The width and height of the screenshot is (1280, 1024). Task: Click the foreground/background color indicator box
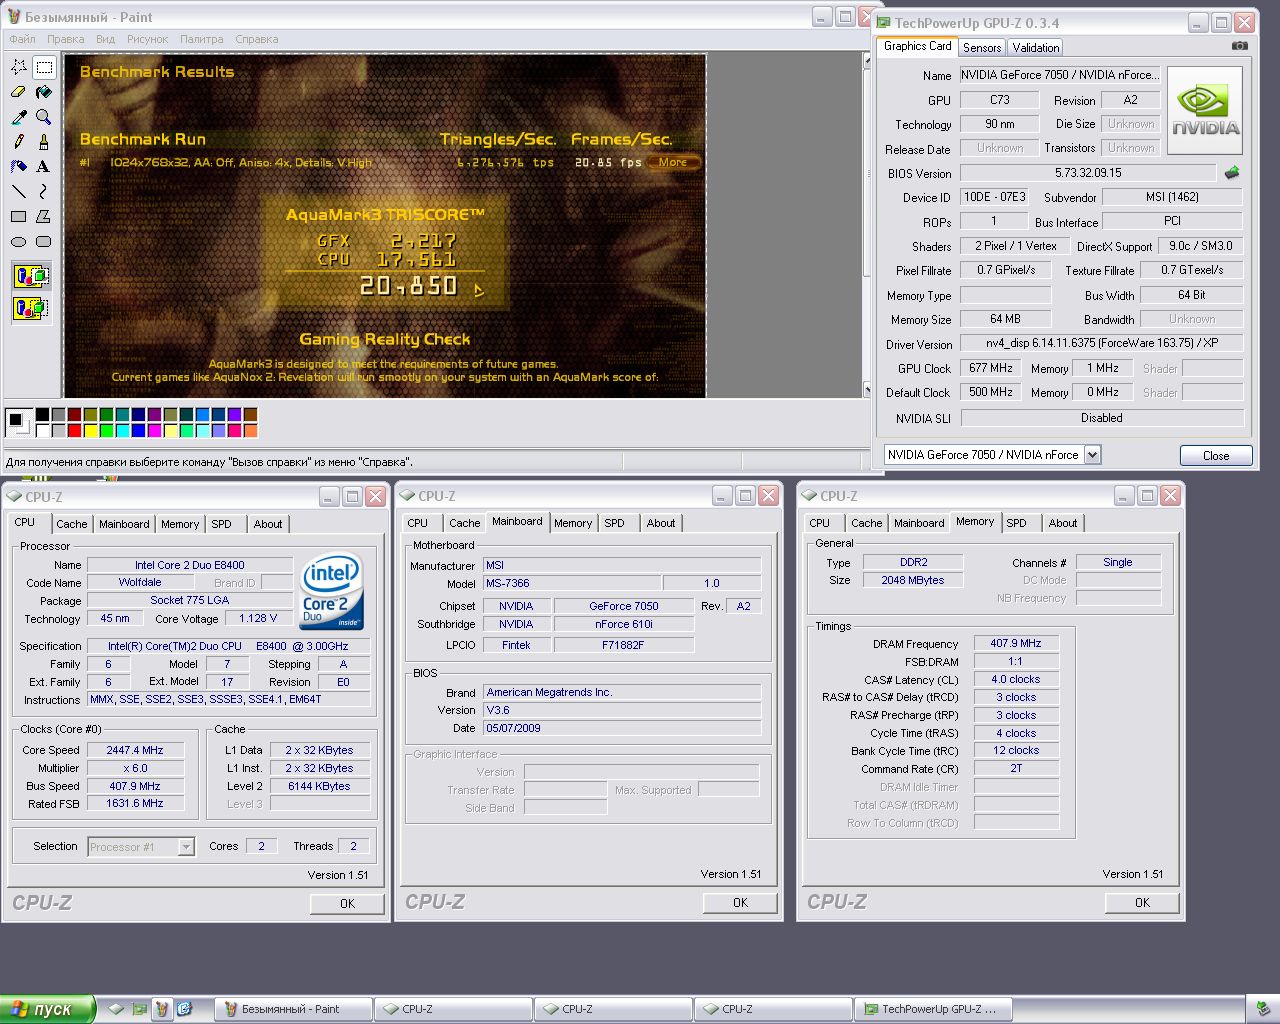(19, 422)
